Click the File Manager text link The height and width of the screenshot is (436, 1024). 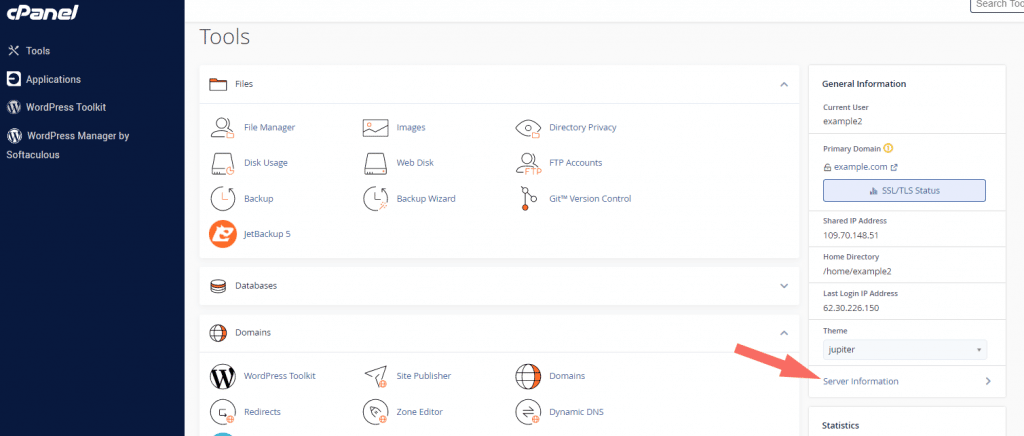pyautogui.click(x=269, y=127)
